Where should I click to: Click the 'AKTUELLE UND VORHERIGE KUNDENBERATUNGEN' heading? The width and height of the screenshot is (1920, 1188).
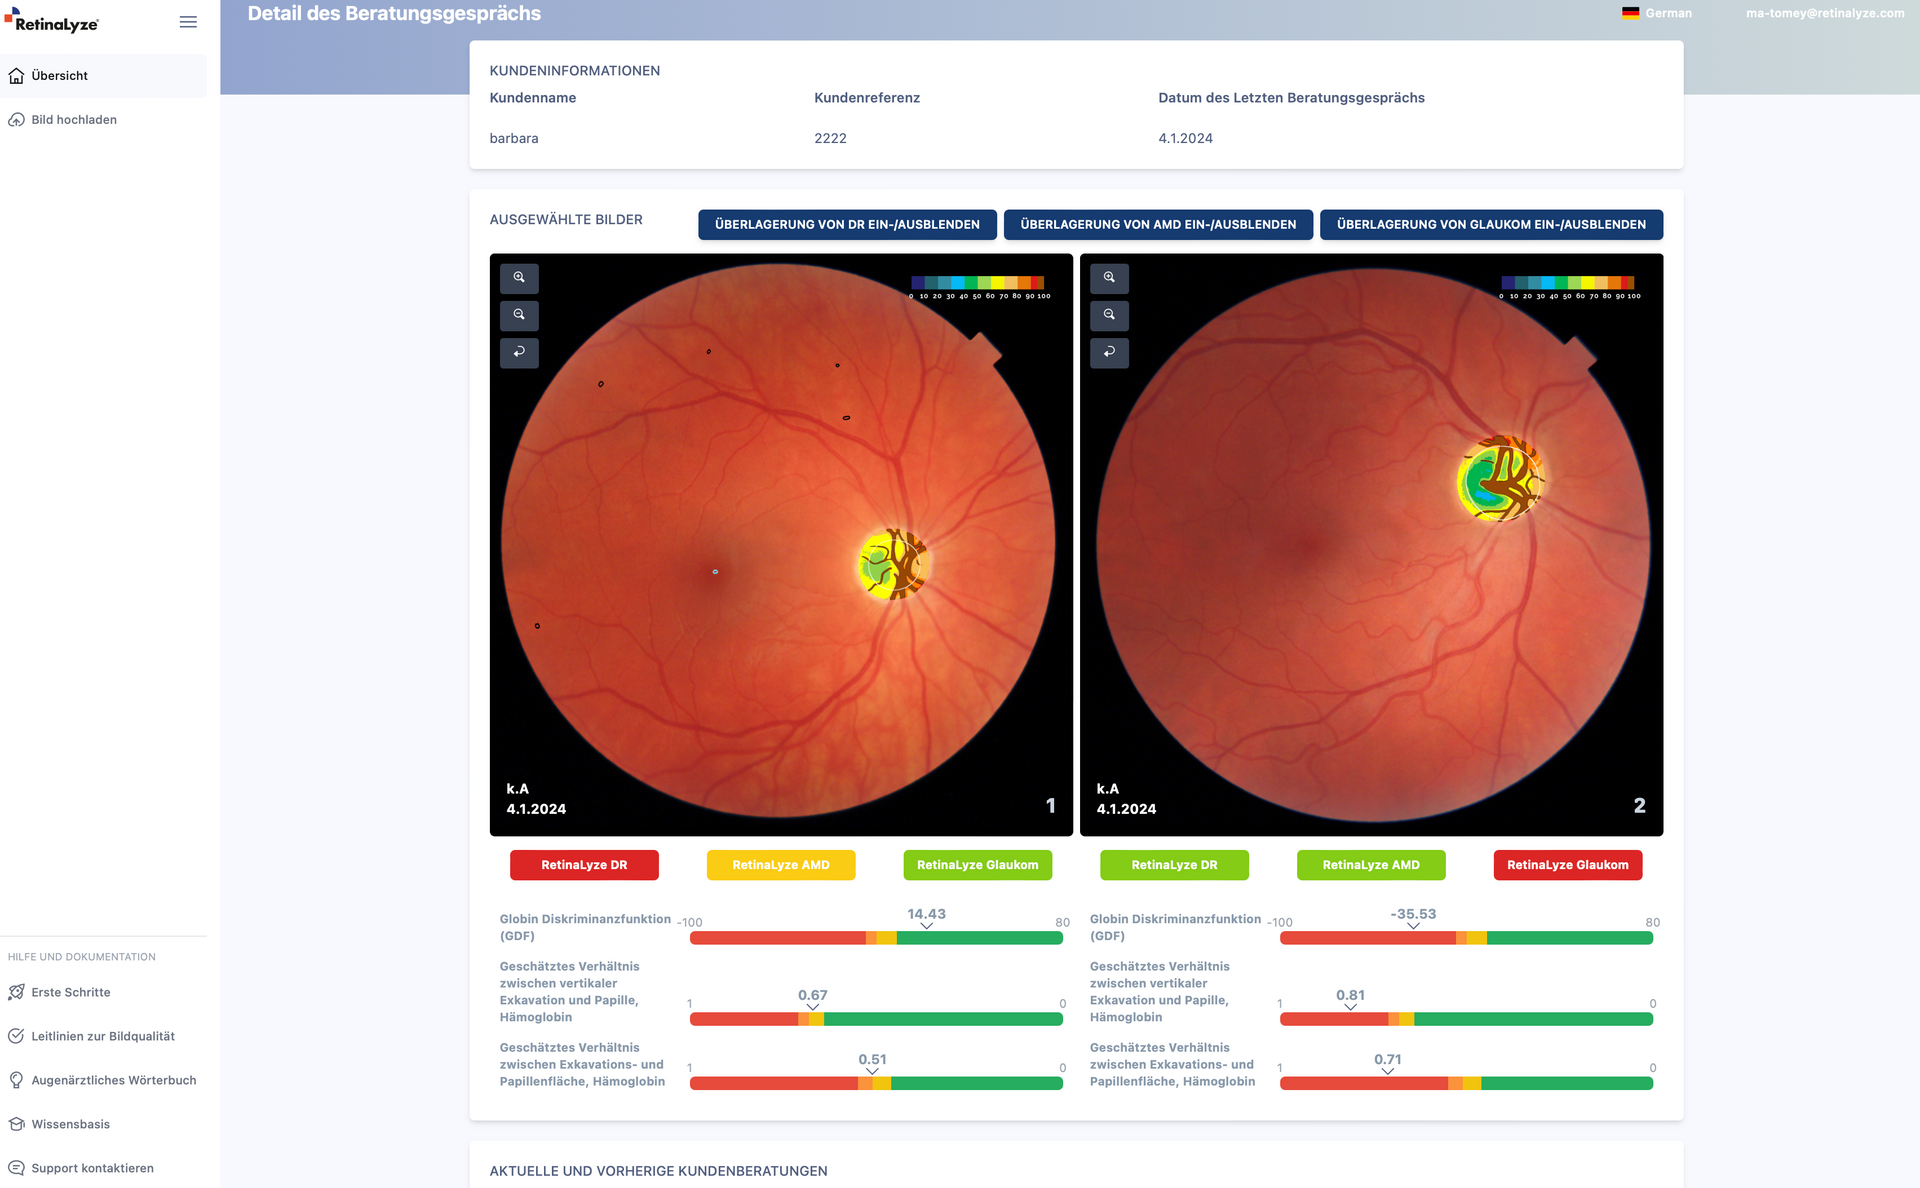point(658,1171)
